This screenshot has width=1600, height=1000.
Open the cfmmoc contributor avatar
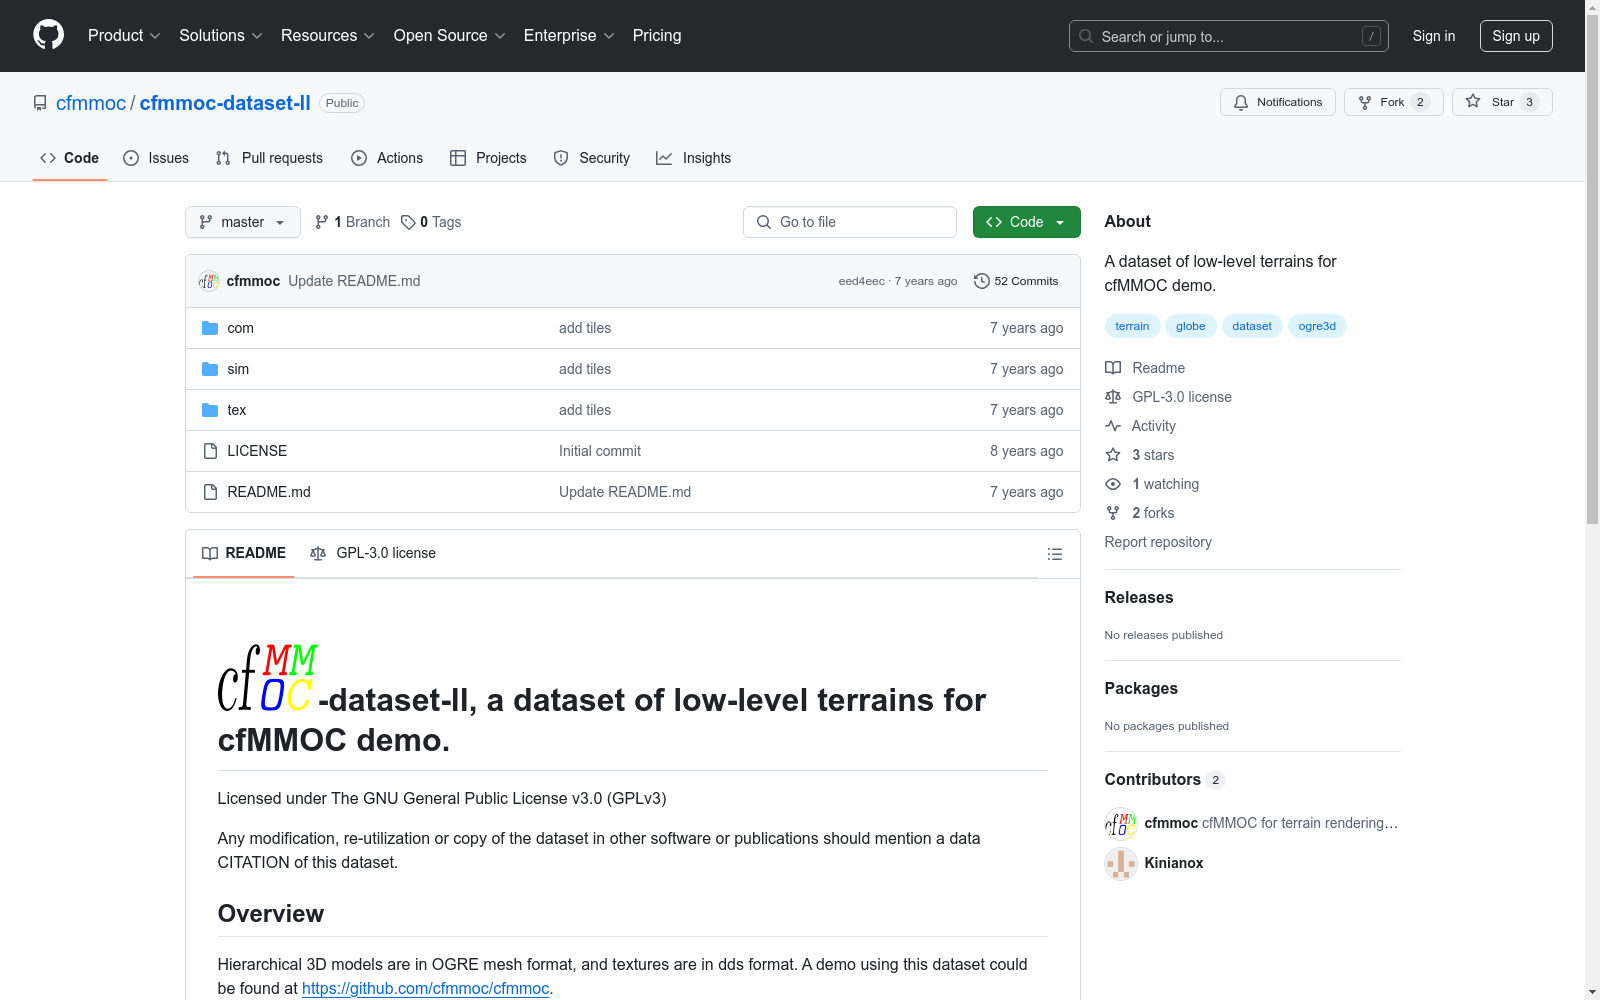[1121, 824]
